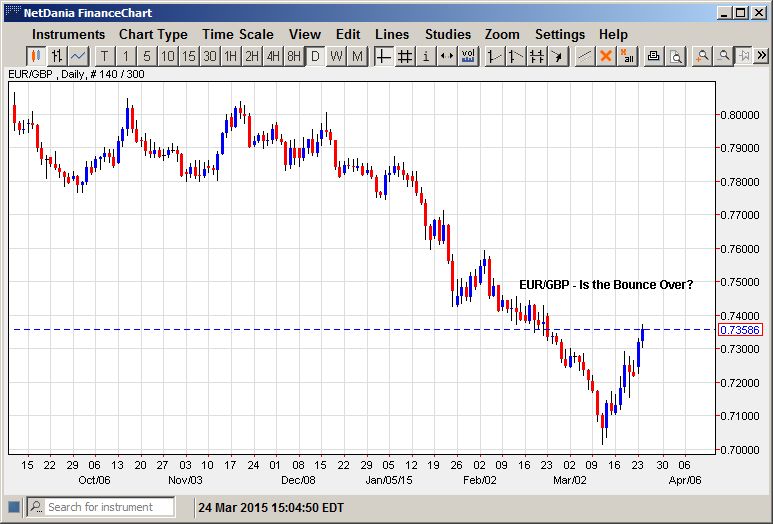Select the horizontal levels line tool
The image size is (773, 524).
tap(536, 56)
